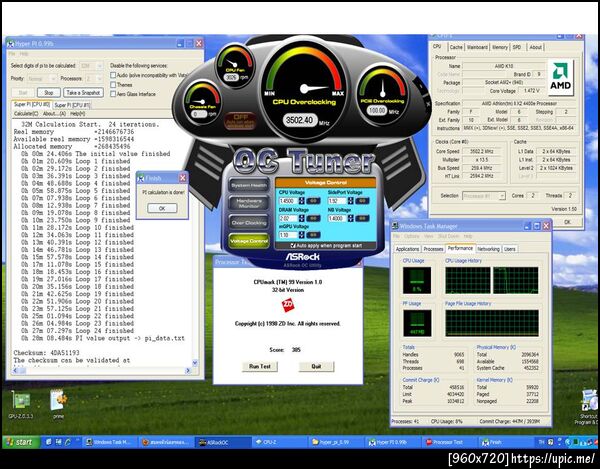Screen dimensions: 600x469
Task: Click the Chassis Fan gauge in OC Tuner
Action: pyautogui.click(x=202, y=101)
